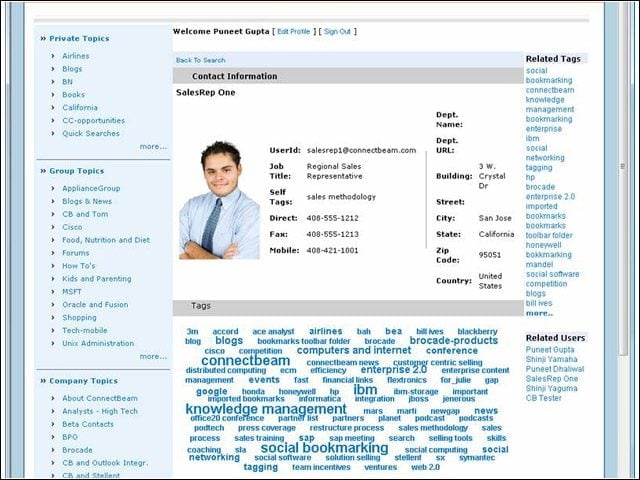Open Oracle and Fusion topic
Image resolution: width=640 pixels, height=480 pixels.
(95, 305)
